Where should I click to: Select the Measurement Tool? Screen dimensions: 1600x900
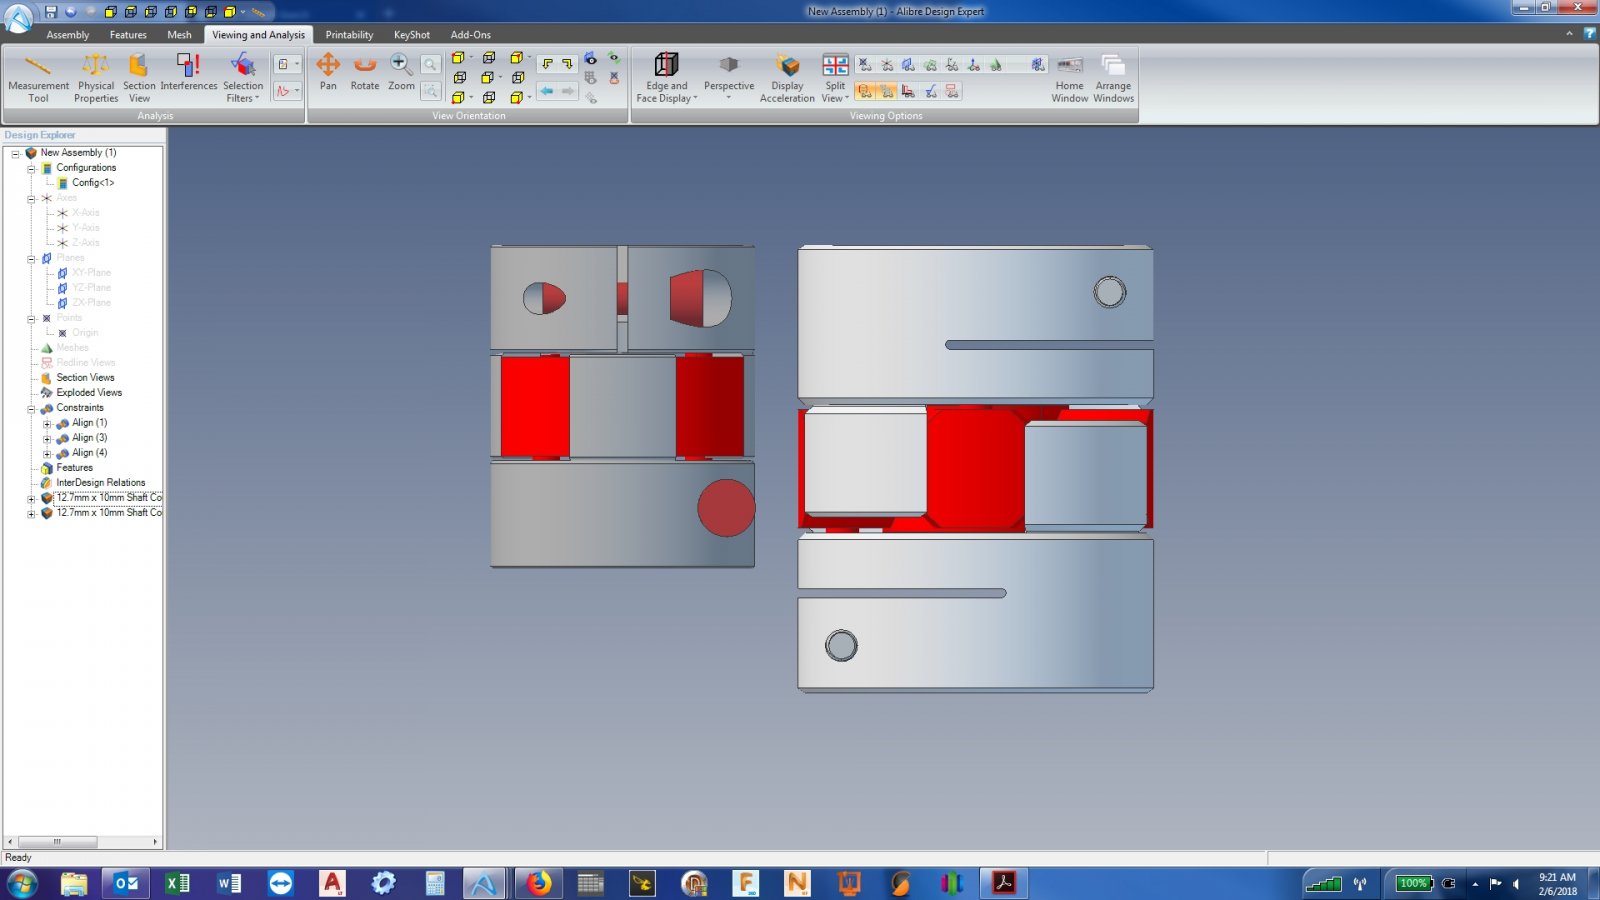click(x=38, y=78)
